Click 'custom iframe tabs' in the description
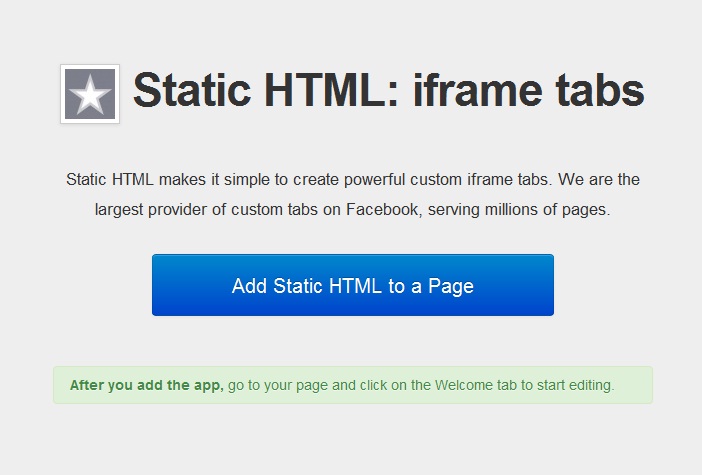This screenshot has height=475, width=702. [479, 180]
